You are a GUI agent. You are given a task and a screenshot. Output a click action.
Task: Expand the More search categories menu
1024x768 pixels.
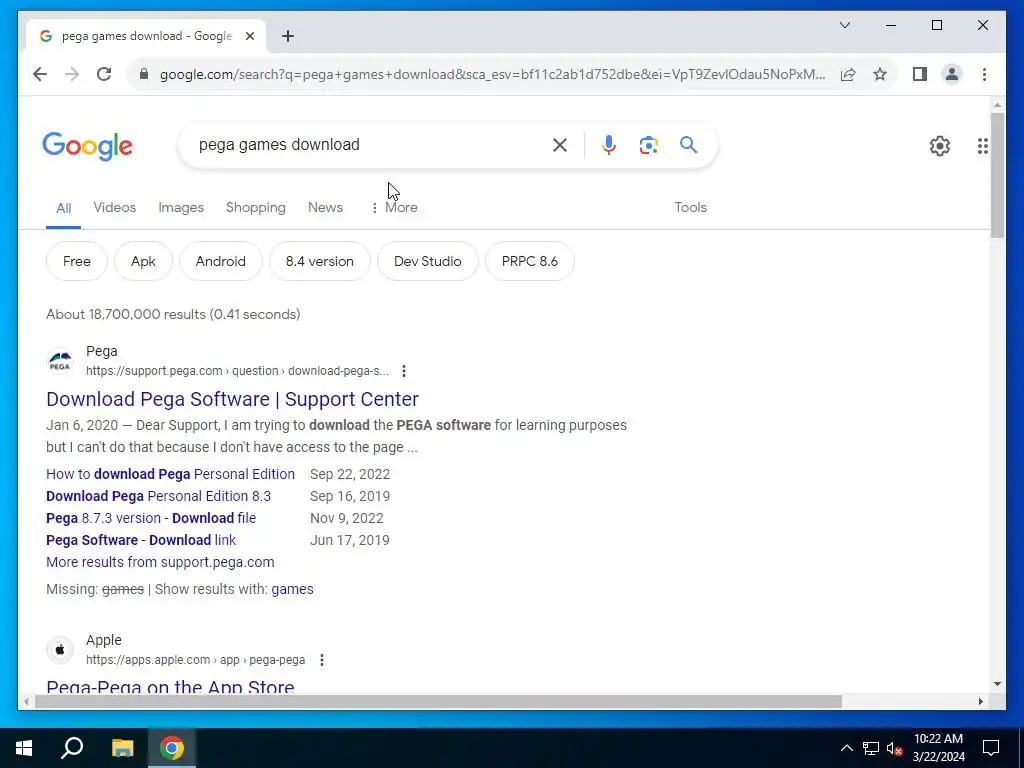(x=394, y=208)
